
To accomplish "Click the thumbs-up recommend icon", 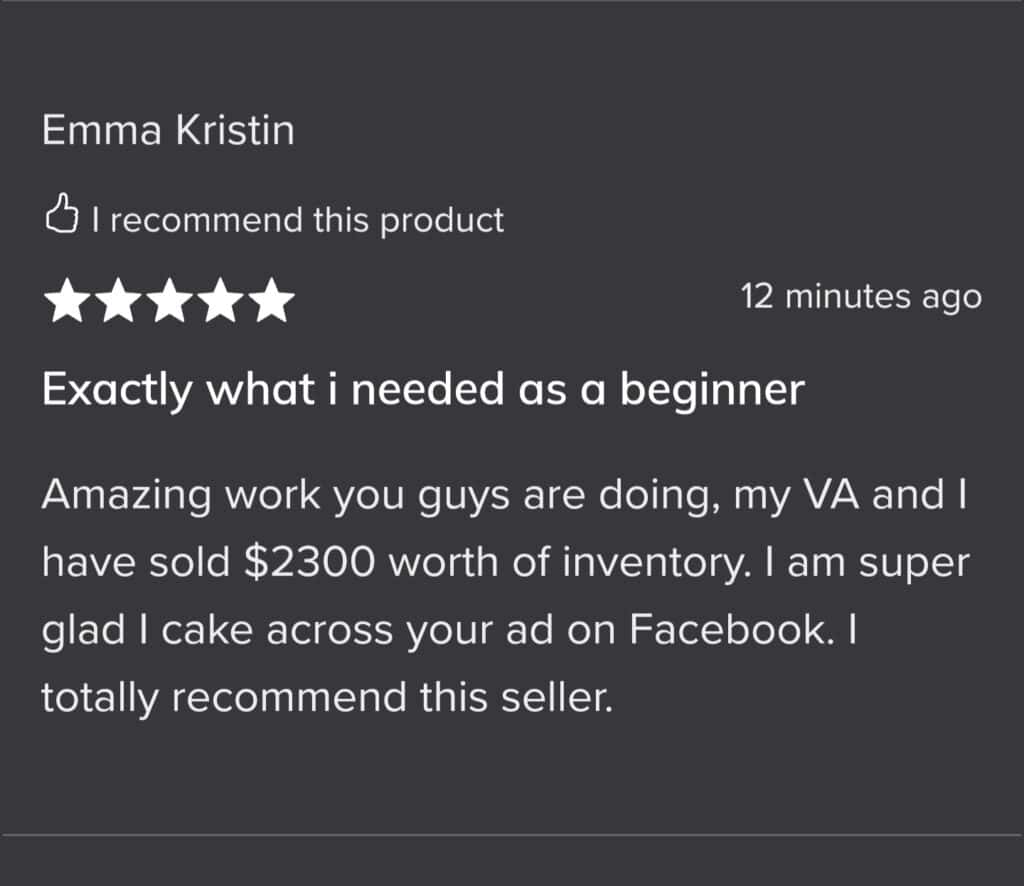I will 62,217.
